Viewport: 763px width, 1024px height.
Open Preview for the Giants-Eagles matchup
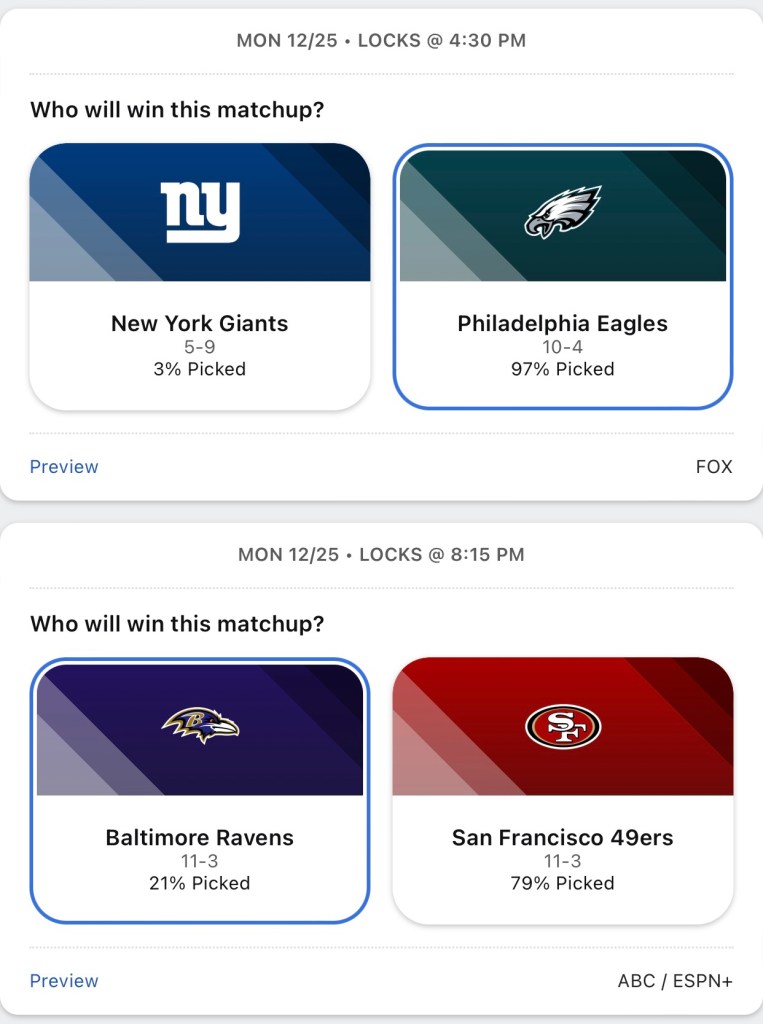64,467
